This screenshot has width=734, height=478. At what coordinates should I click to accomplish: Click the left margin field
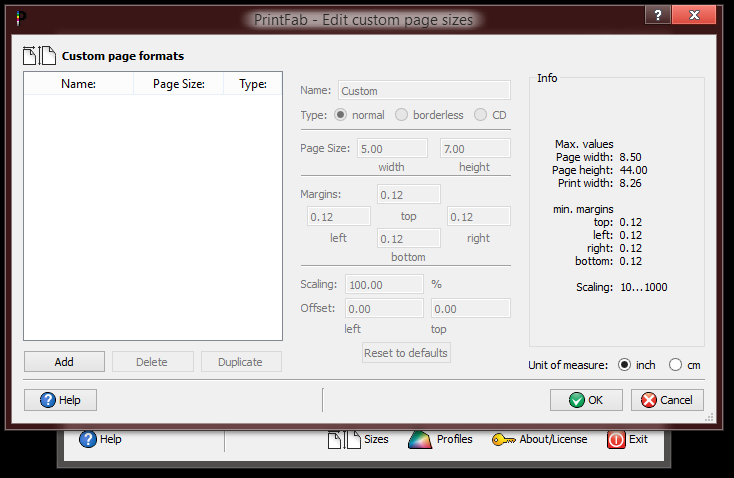(338, 216)
